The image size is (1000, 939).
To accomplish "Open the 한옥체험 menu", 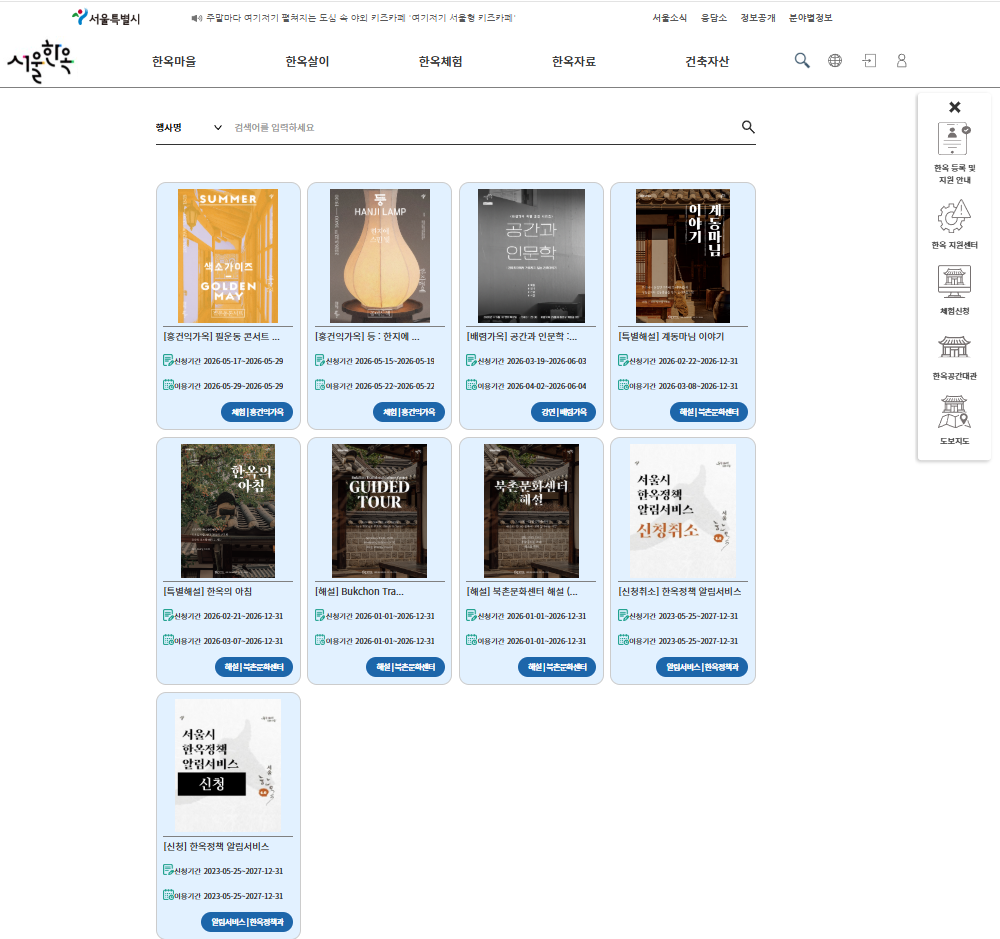I will tap(441, 61).
